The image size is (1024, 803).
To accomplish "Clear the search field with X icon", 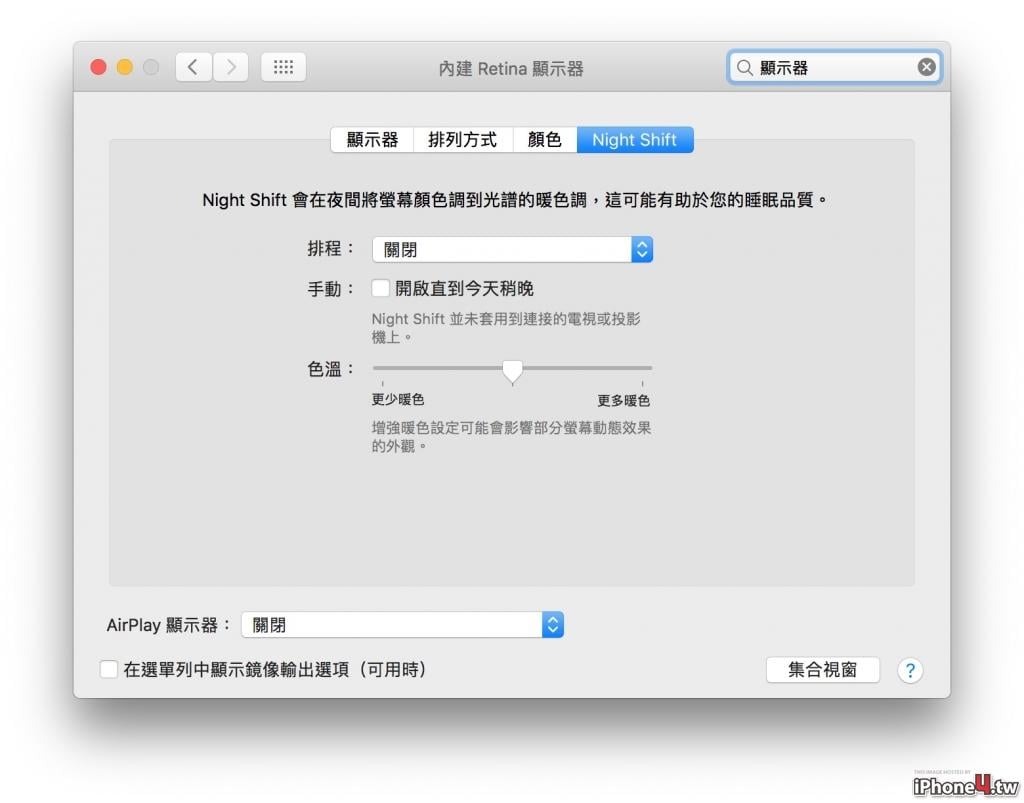I will coord(926,67).
